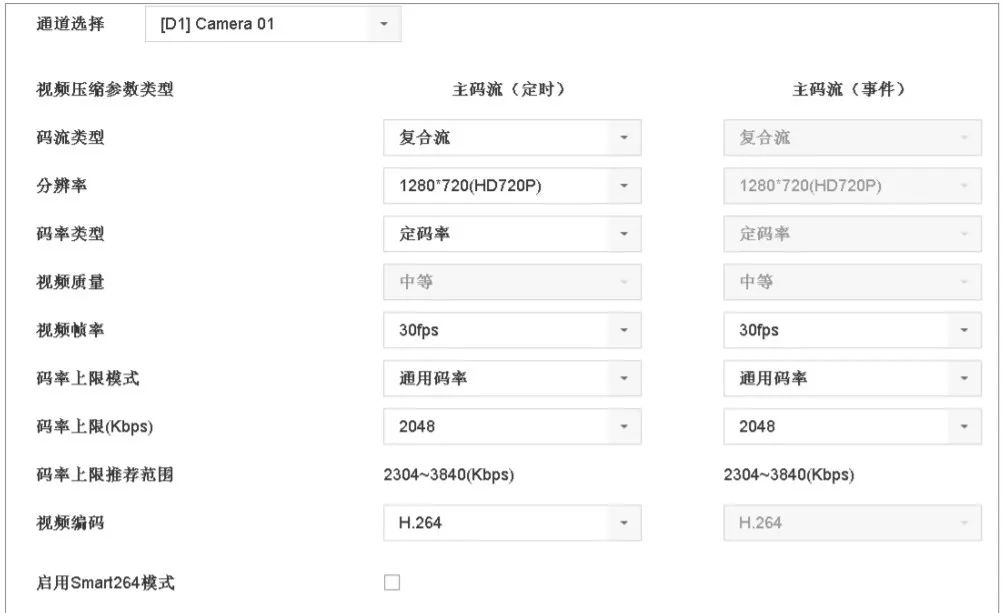Open 视频帧率 30fps dropdown under 主码流（定时）
This screenshot has width=1006, height=613.
(x=511, y=330)
